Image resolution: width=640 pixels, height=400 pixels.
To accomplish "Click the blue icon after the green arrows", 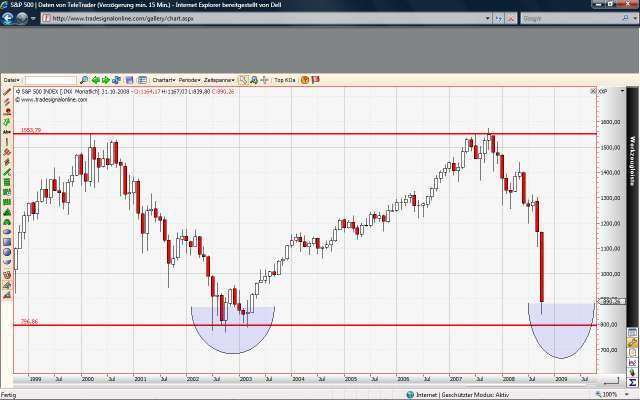I will [116, 80].
